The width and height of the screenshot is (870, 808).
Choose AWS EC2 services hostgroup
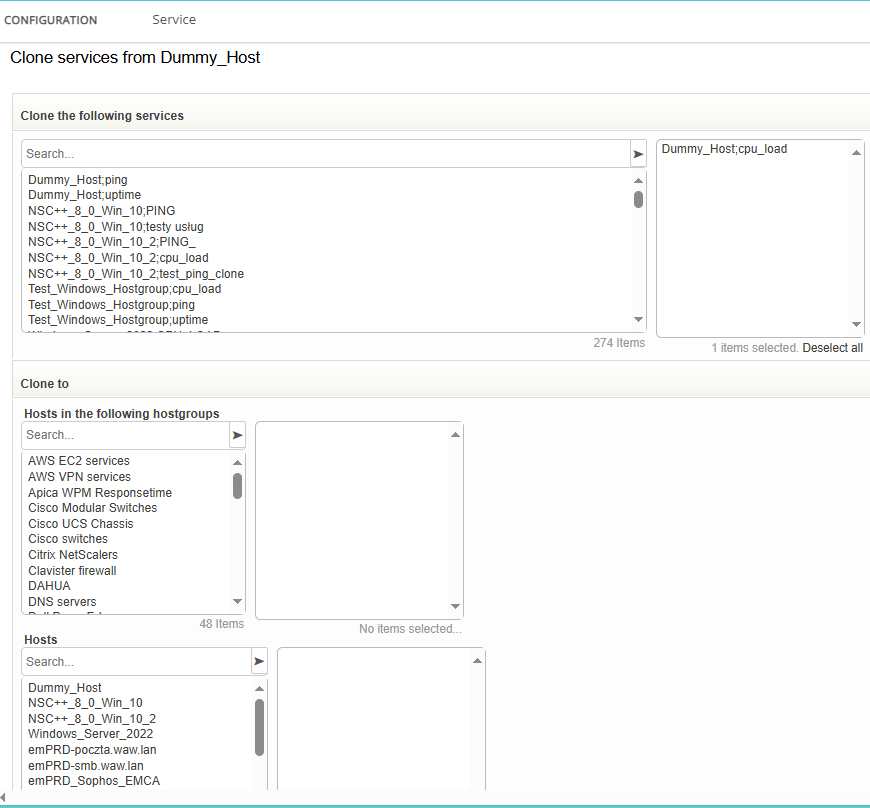79,461
